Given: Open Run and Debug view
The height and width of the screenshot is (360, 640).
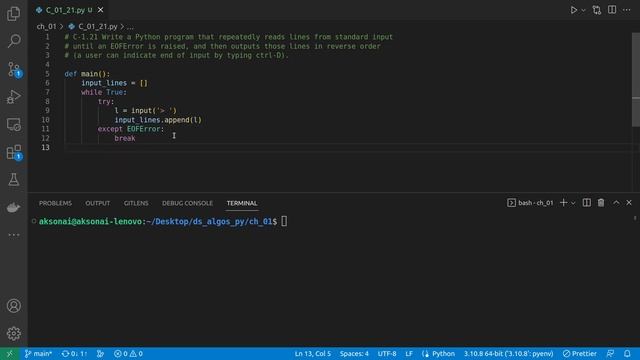Looking at the screenshot, I should (13, 97).
